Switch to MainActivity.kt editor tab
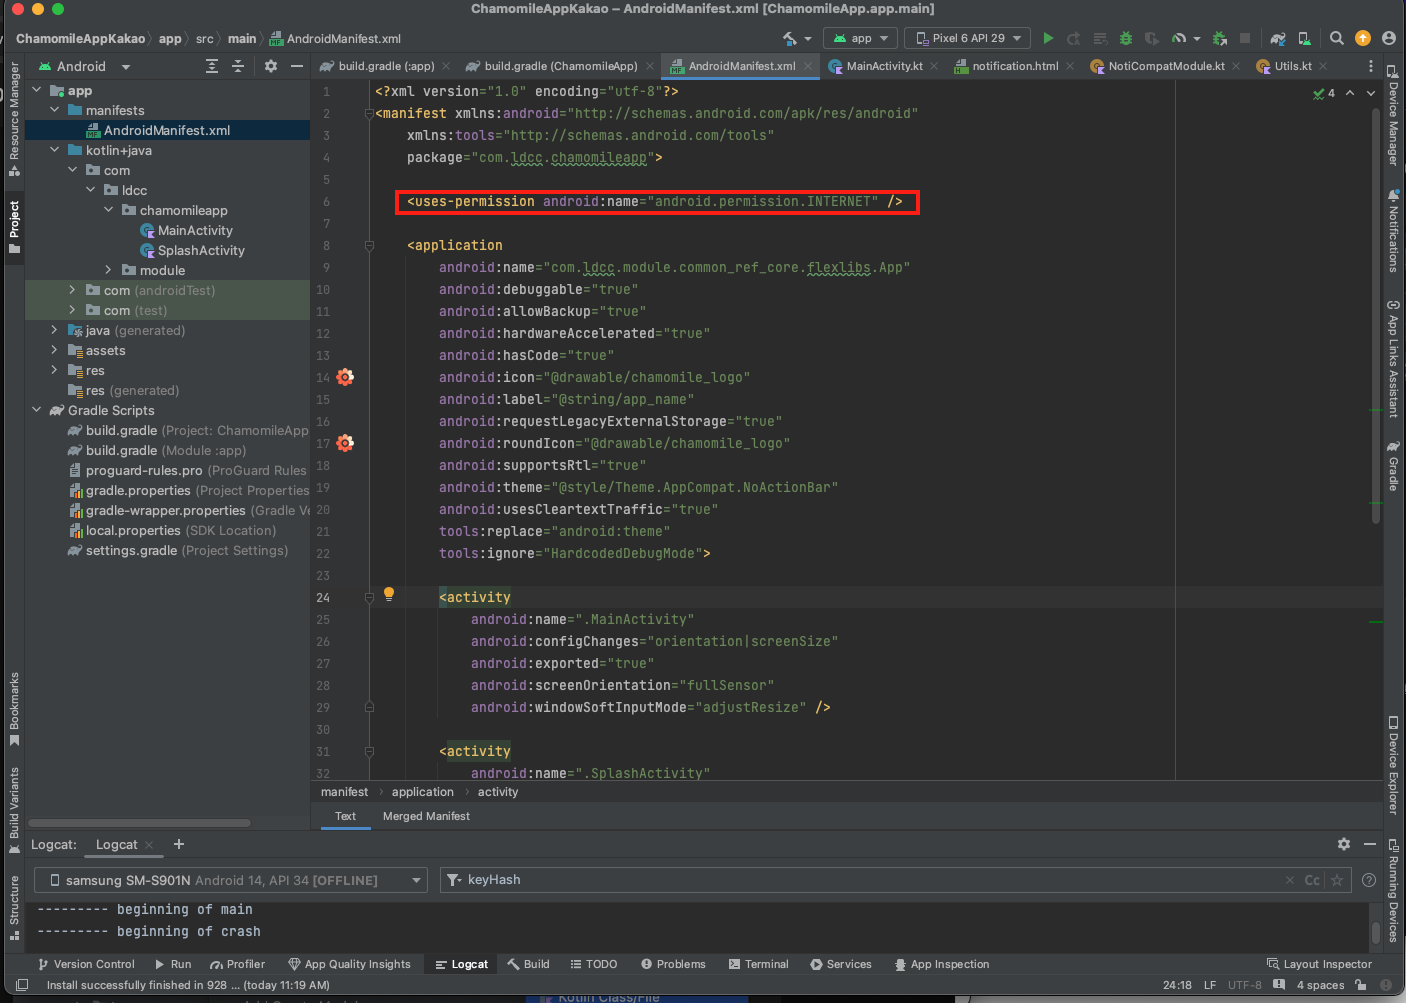1406x1003 pixels. click(x=883, y=66)
